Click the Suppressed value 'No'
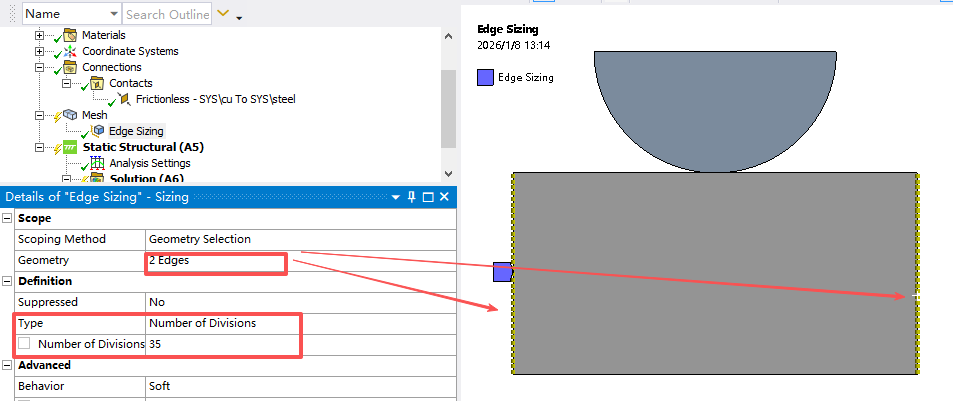Viewport: 953px width, 401px height. [157, 302]
